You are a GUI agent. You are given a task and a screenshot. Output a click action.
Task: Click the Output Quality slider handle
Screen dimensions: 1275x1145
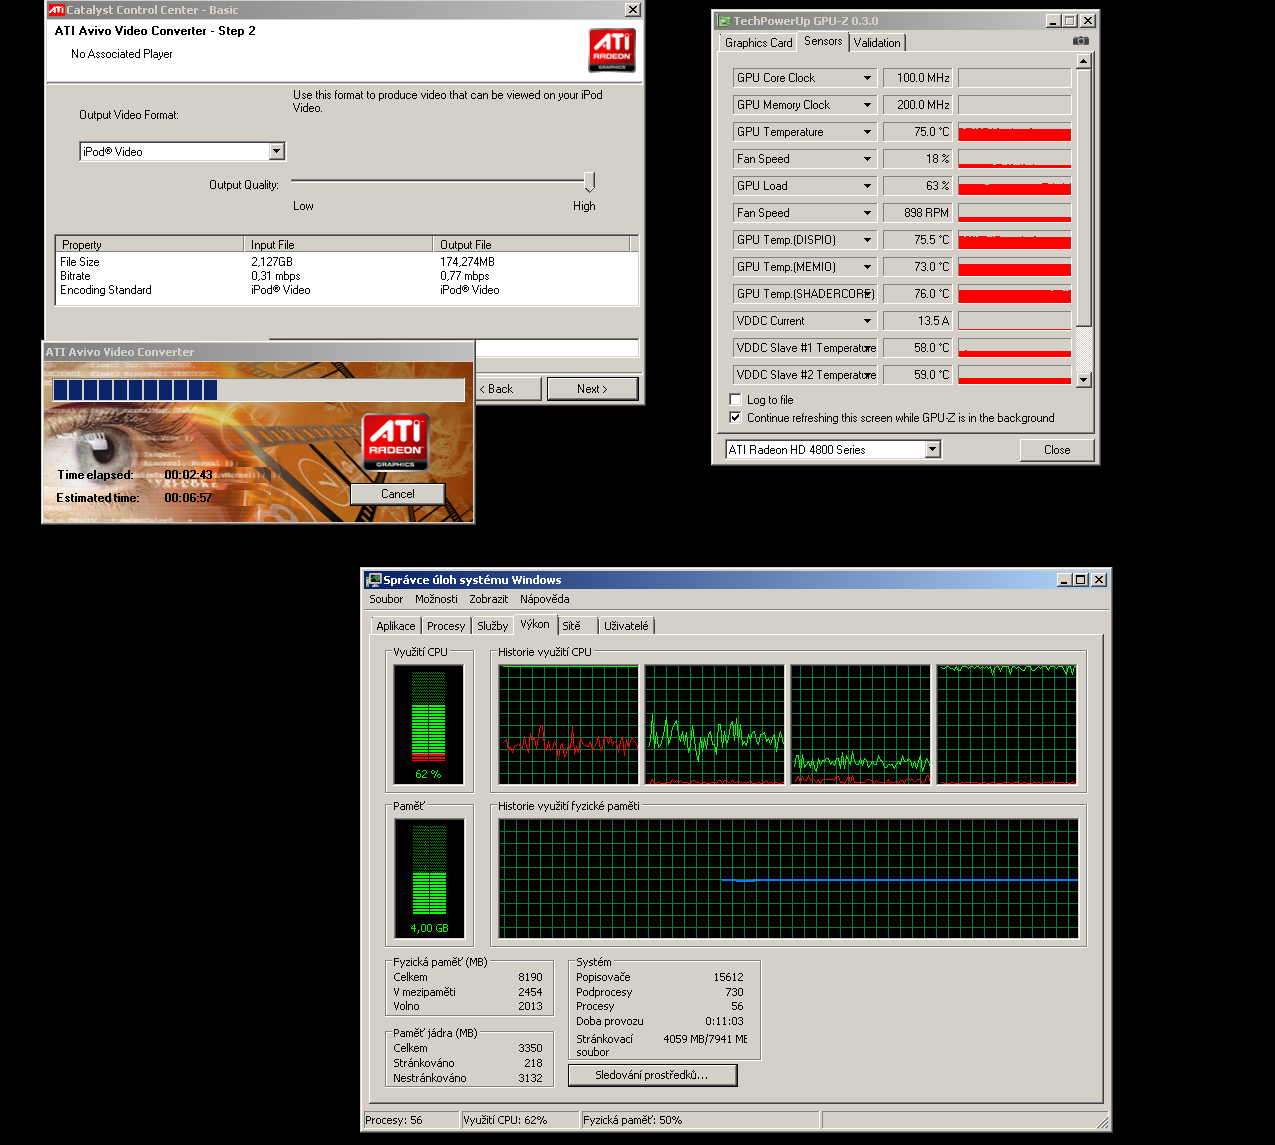click(x=589, y=181)
